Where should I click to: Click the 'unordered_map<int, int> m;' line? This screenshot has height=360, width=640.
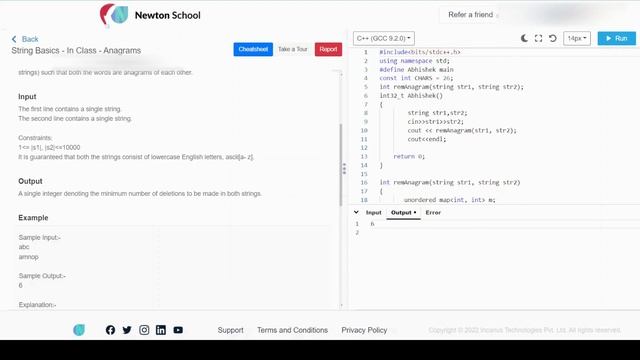(449, 200)
